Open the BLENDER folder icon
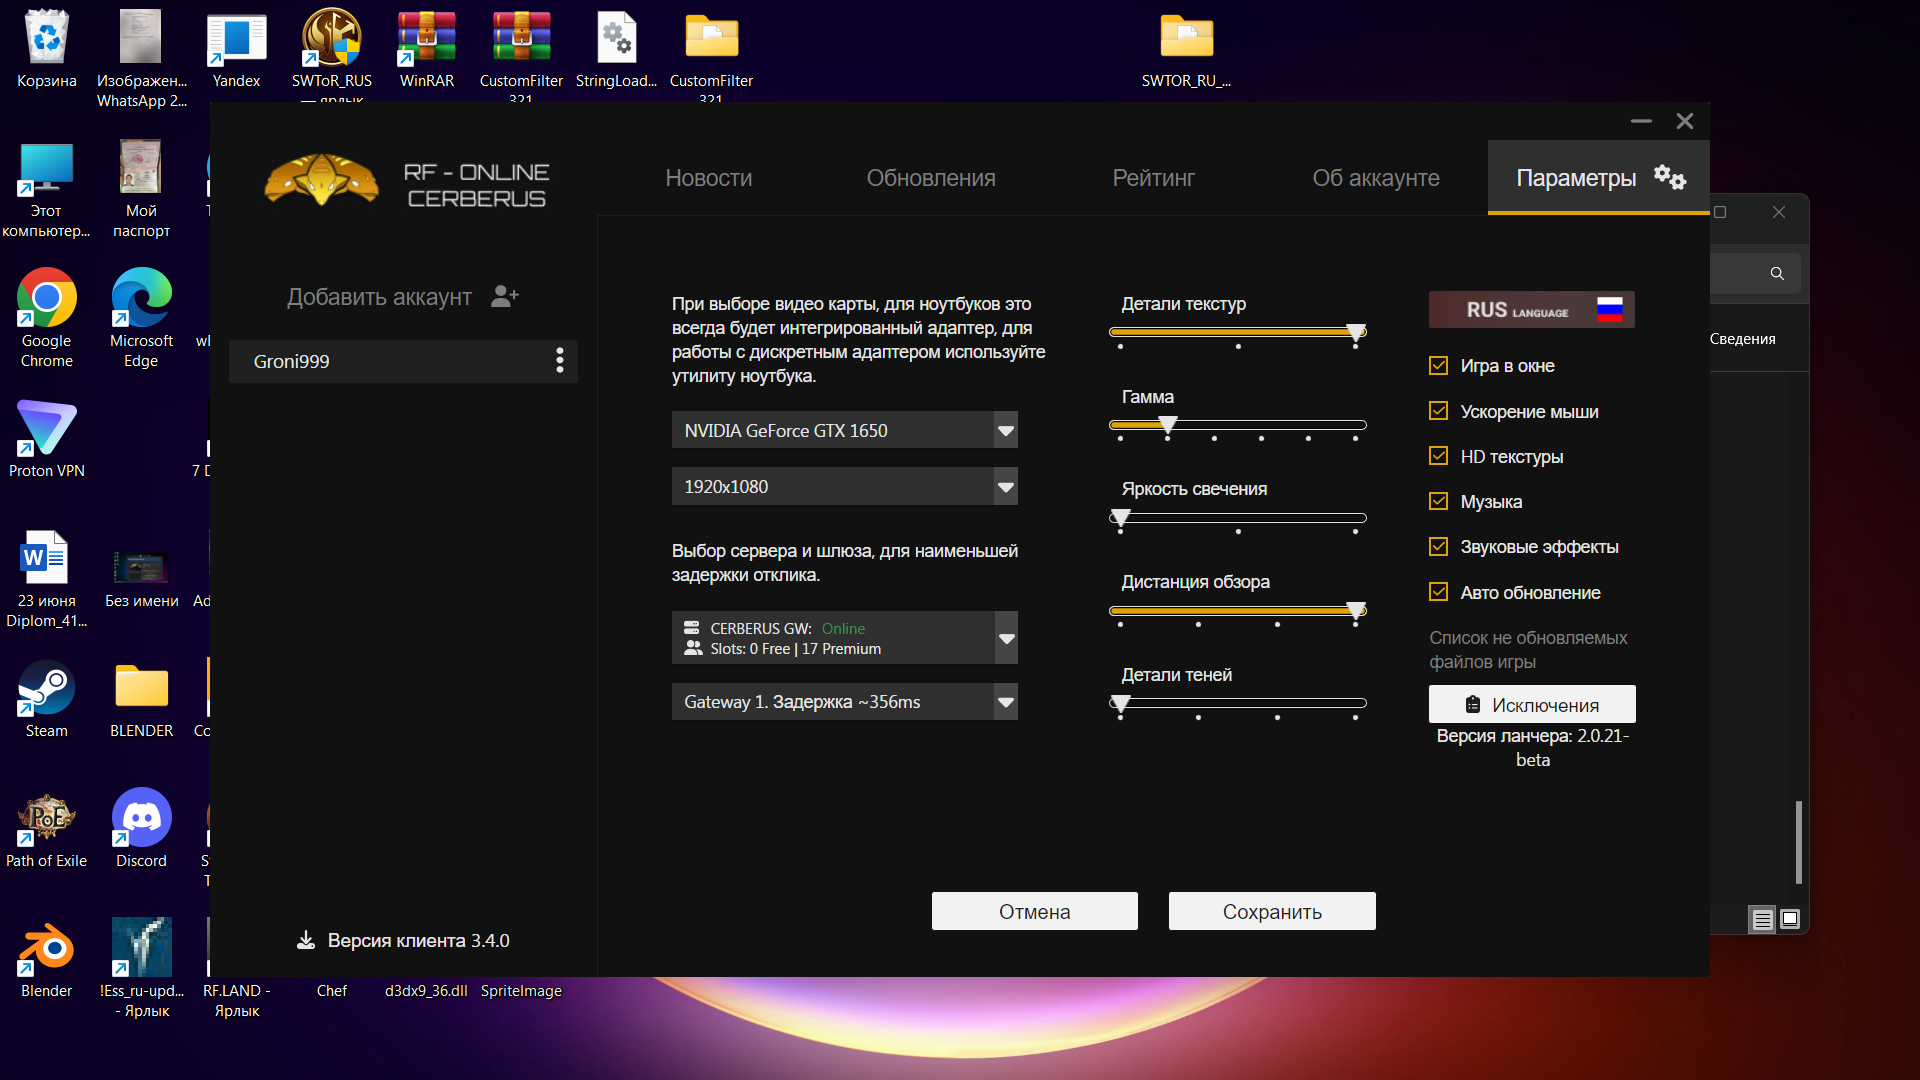Viewport: 1920px width, 1080px height. [141, 700]
